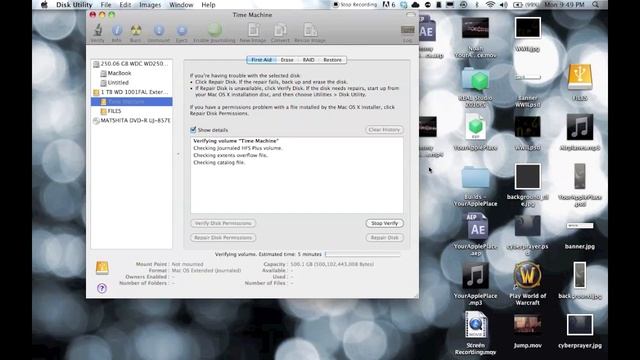640x360 pixels.
Task: Click the Bluetooth menu bar icon
Action: [x=477, y=5]
